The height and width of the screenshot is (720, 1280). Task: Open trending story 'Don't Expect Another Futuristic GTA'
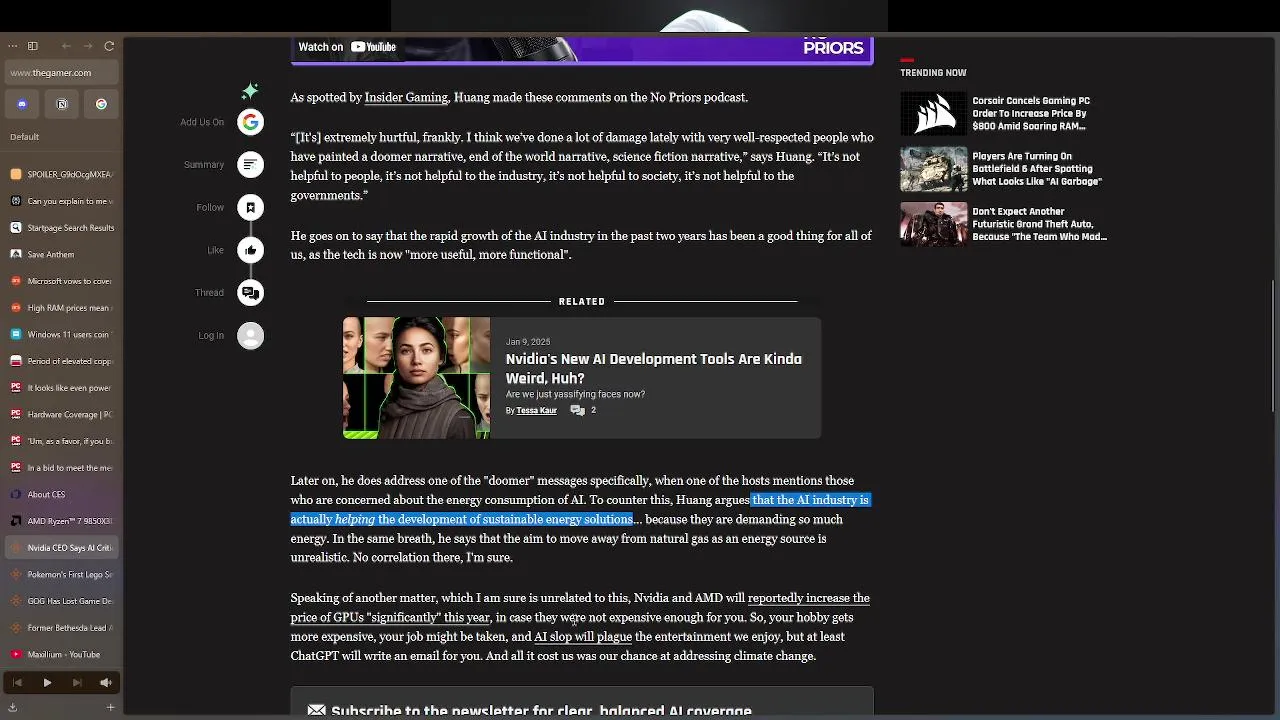click(1039, 224)
